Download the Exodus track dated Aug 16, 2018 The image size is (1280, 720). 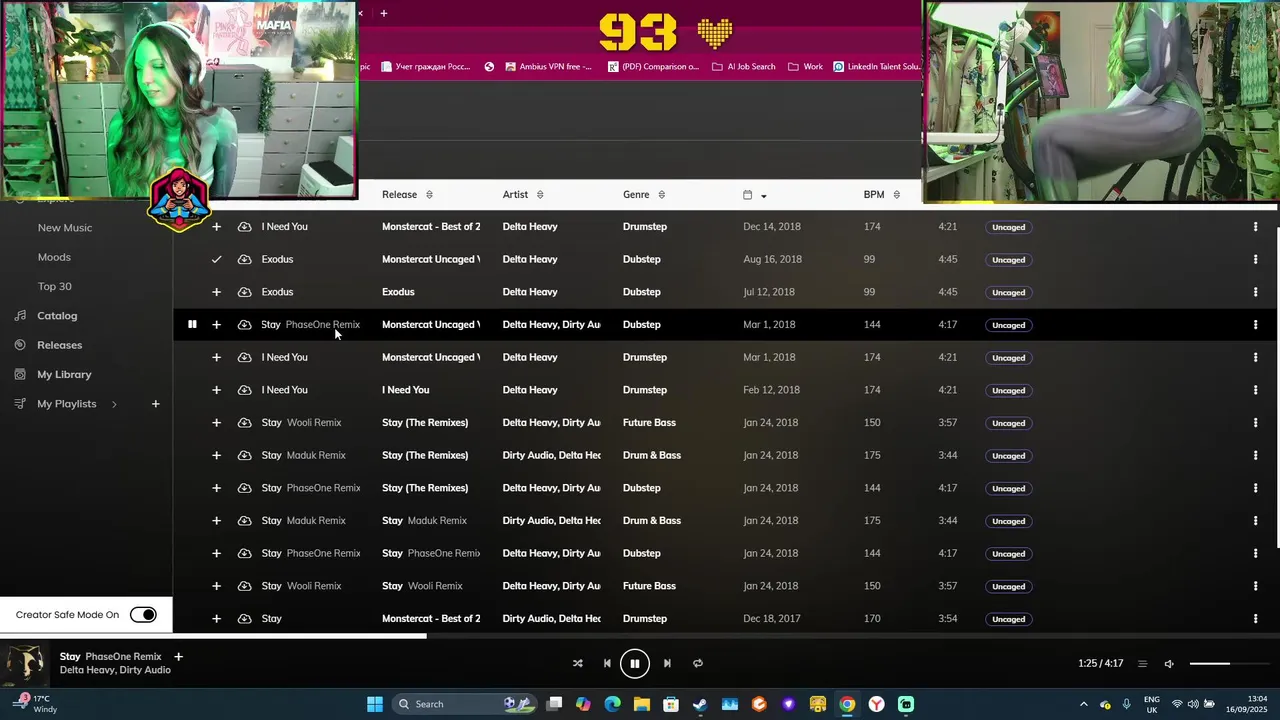tap(244, 259)
